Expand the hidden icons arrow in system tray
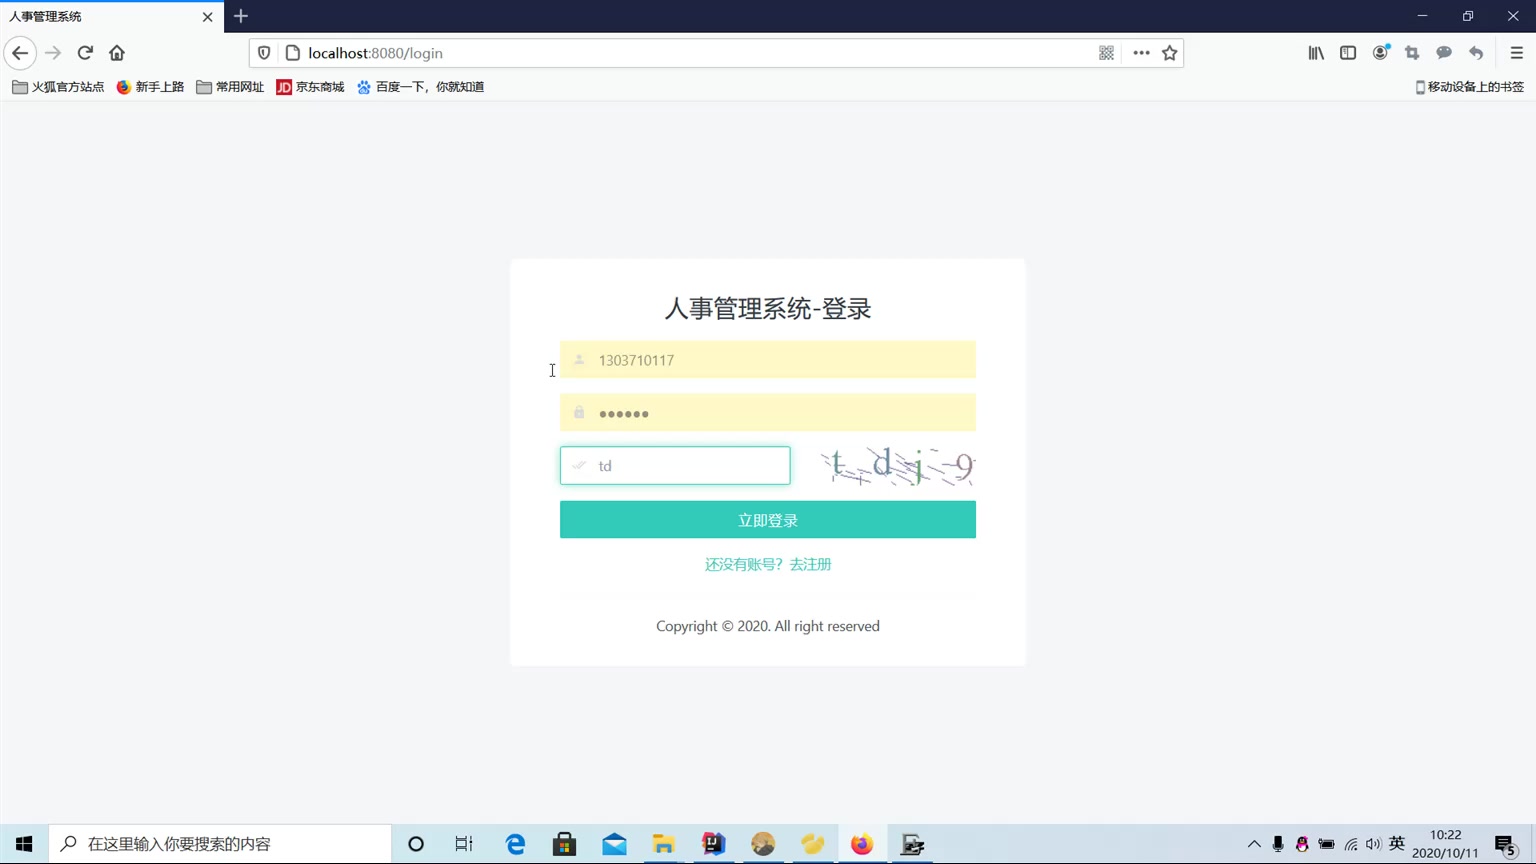 point(1253,843)
